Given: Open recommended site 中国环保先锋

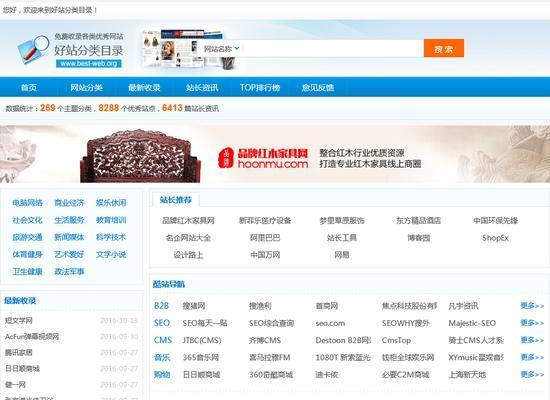Looking at the screenshot, I should pyautogui.click(x=495, y=220).
